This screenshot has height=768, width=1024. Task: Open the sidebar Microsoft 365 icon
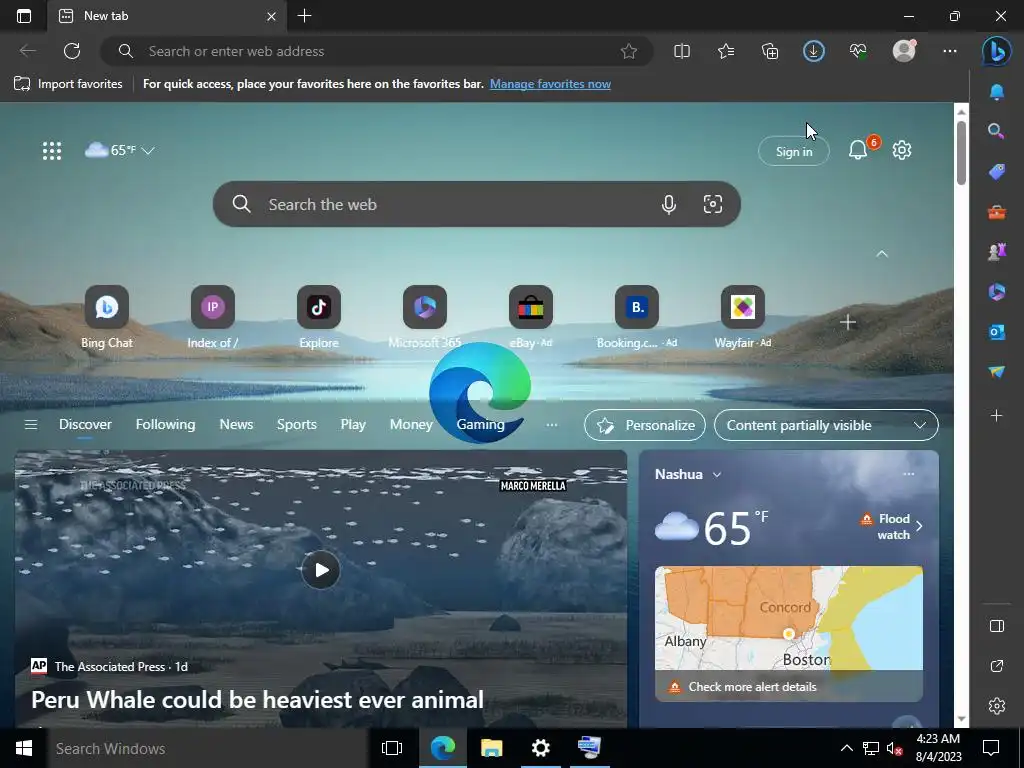tap(997, 292)
